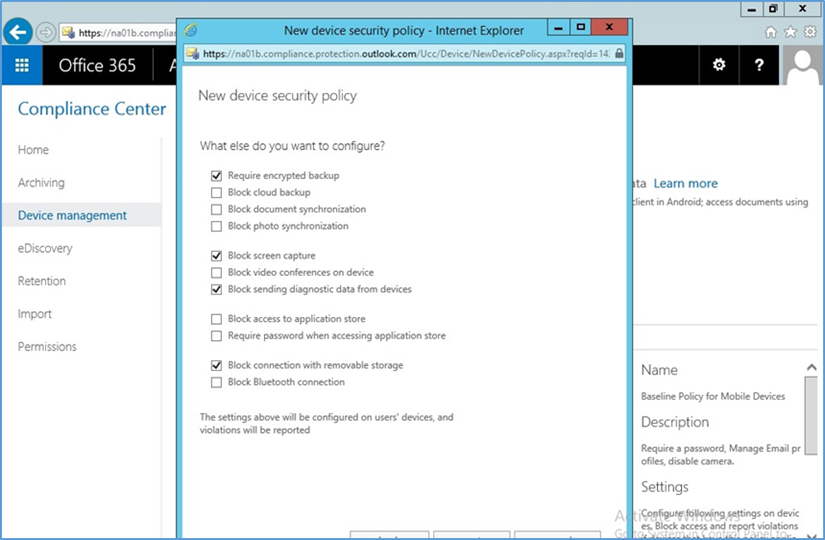Click the padlock security icon in popup address bar

619,54
